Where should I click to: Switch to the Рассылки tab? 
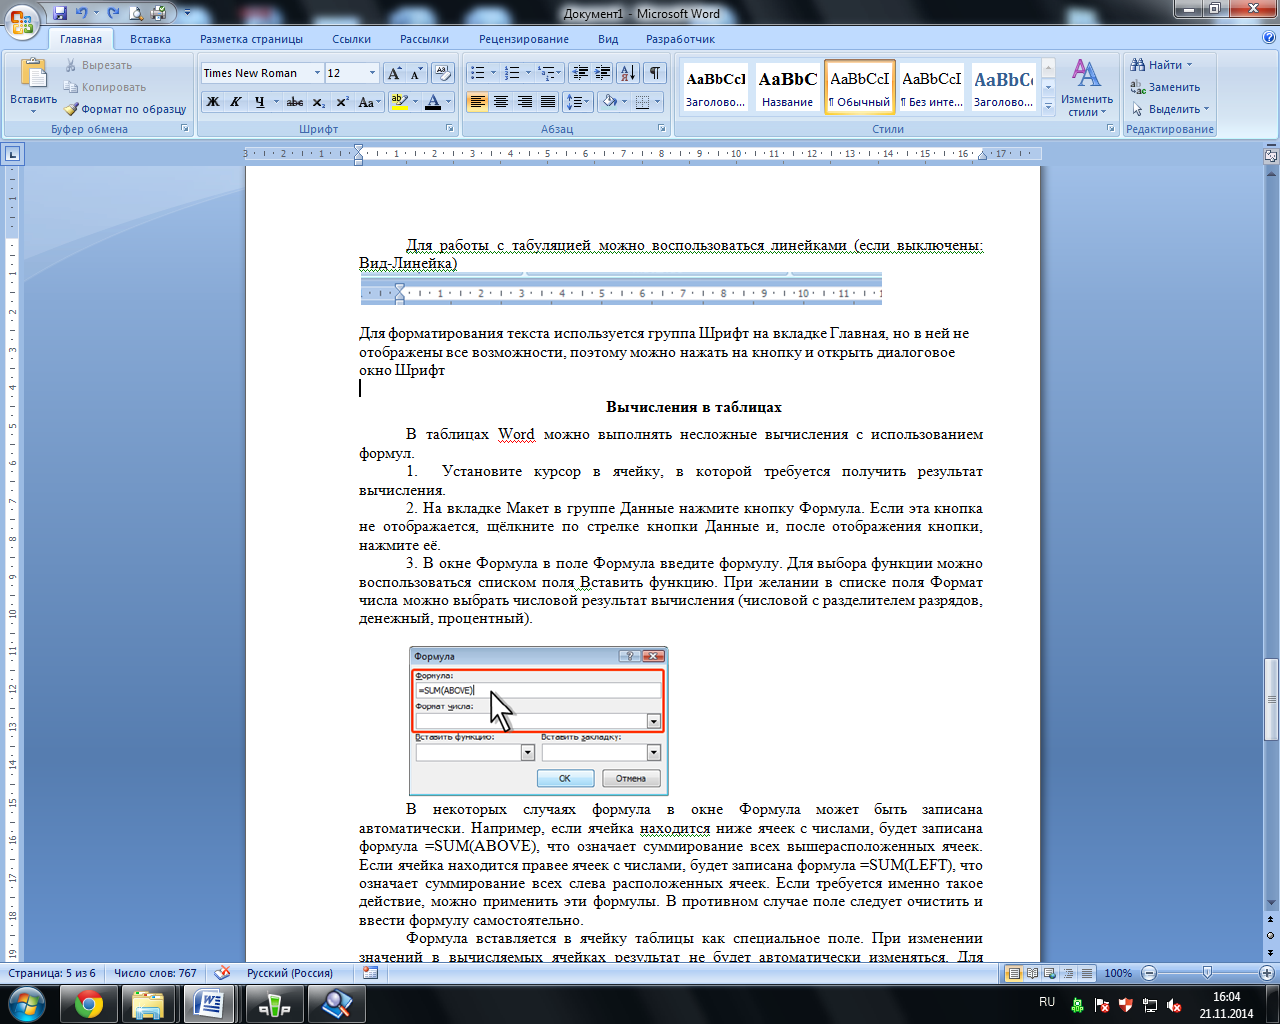pyautogui.click(x=424, y=39)
